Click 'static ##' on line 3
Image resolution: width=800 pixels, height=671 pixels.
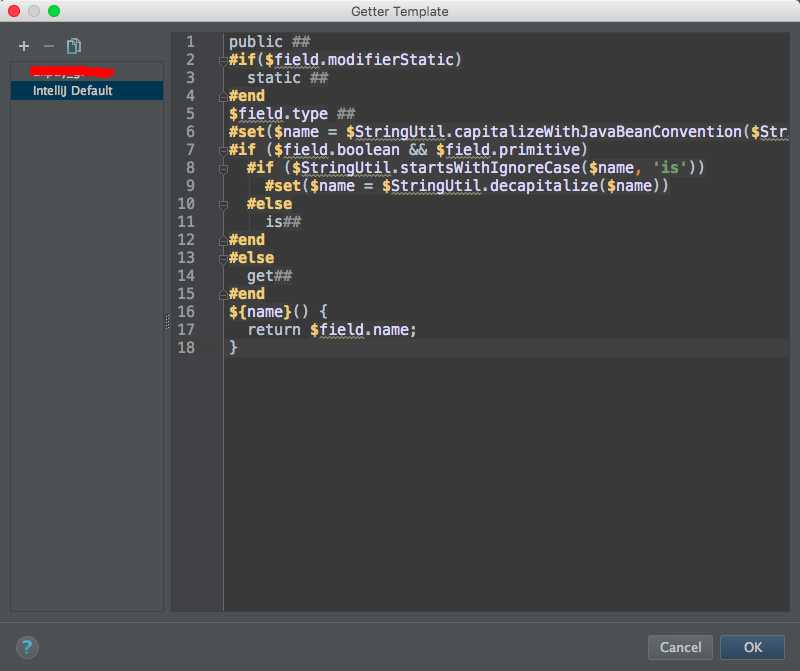[x=288, y=78]
